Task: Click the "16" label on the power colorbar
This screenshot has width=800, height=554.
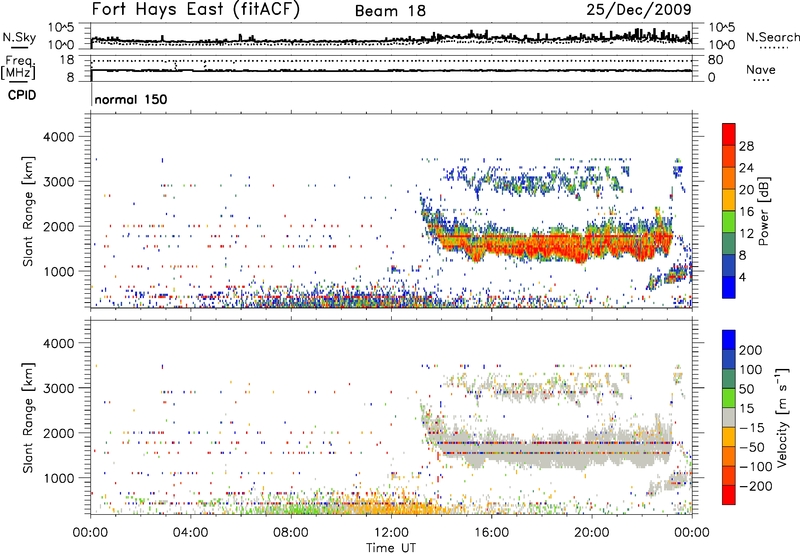Action: click(x=746, y=212)
